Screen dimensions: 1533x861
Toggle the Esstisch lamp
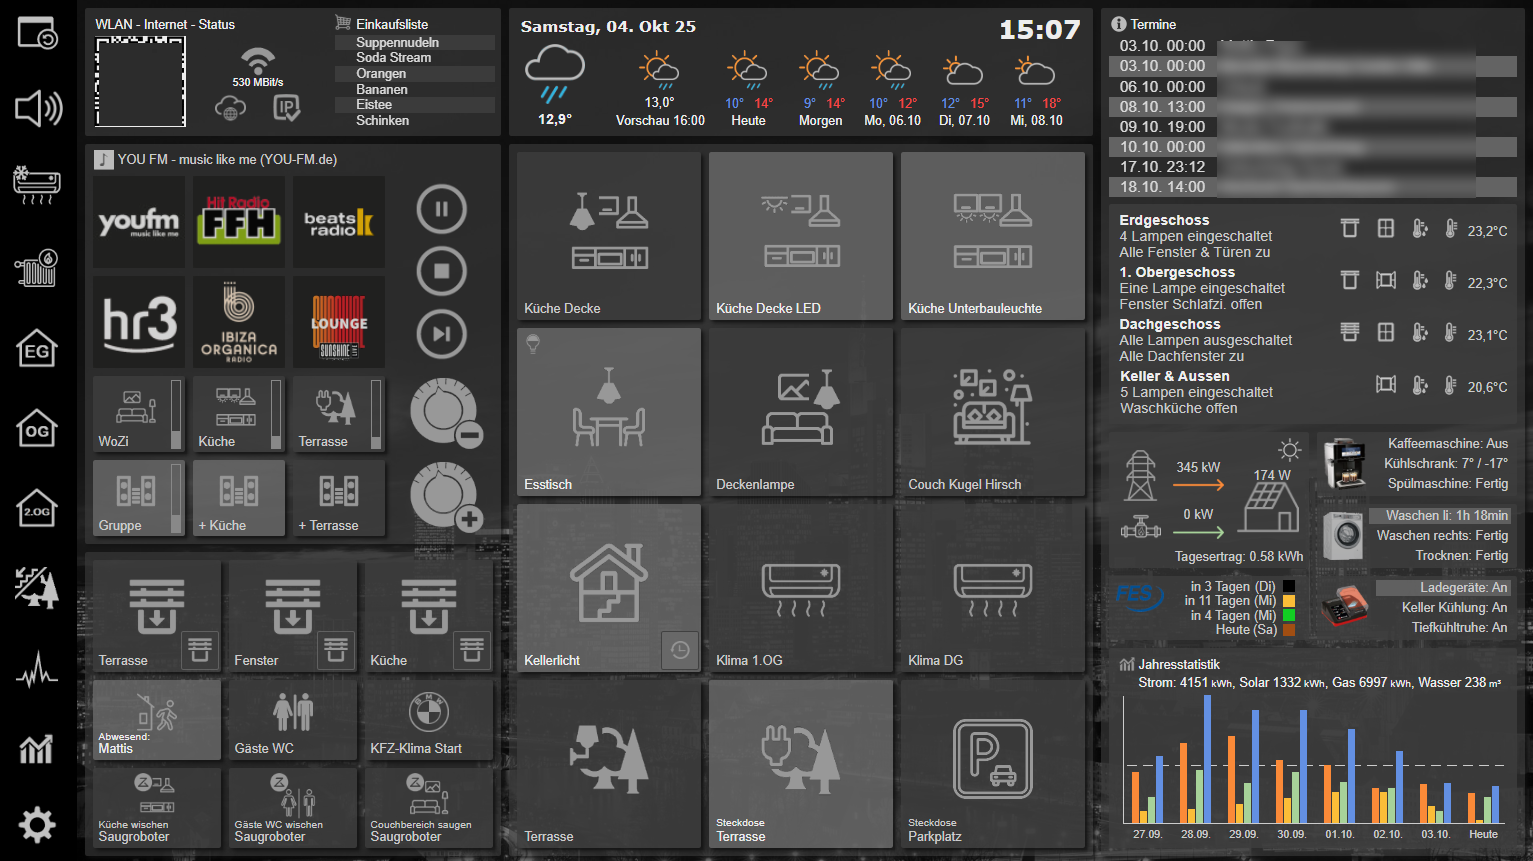pyautogui.click(x=608, y=412)
